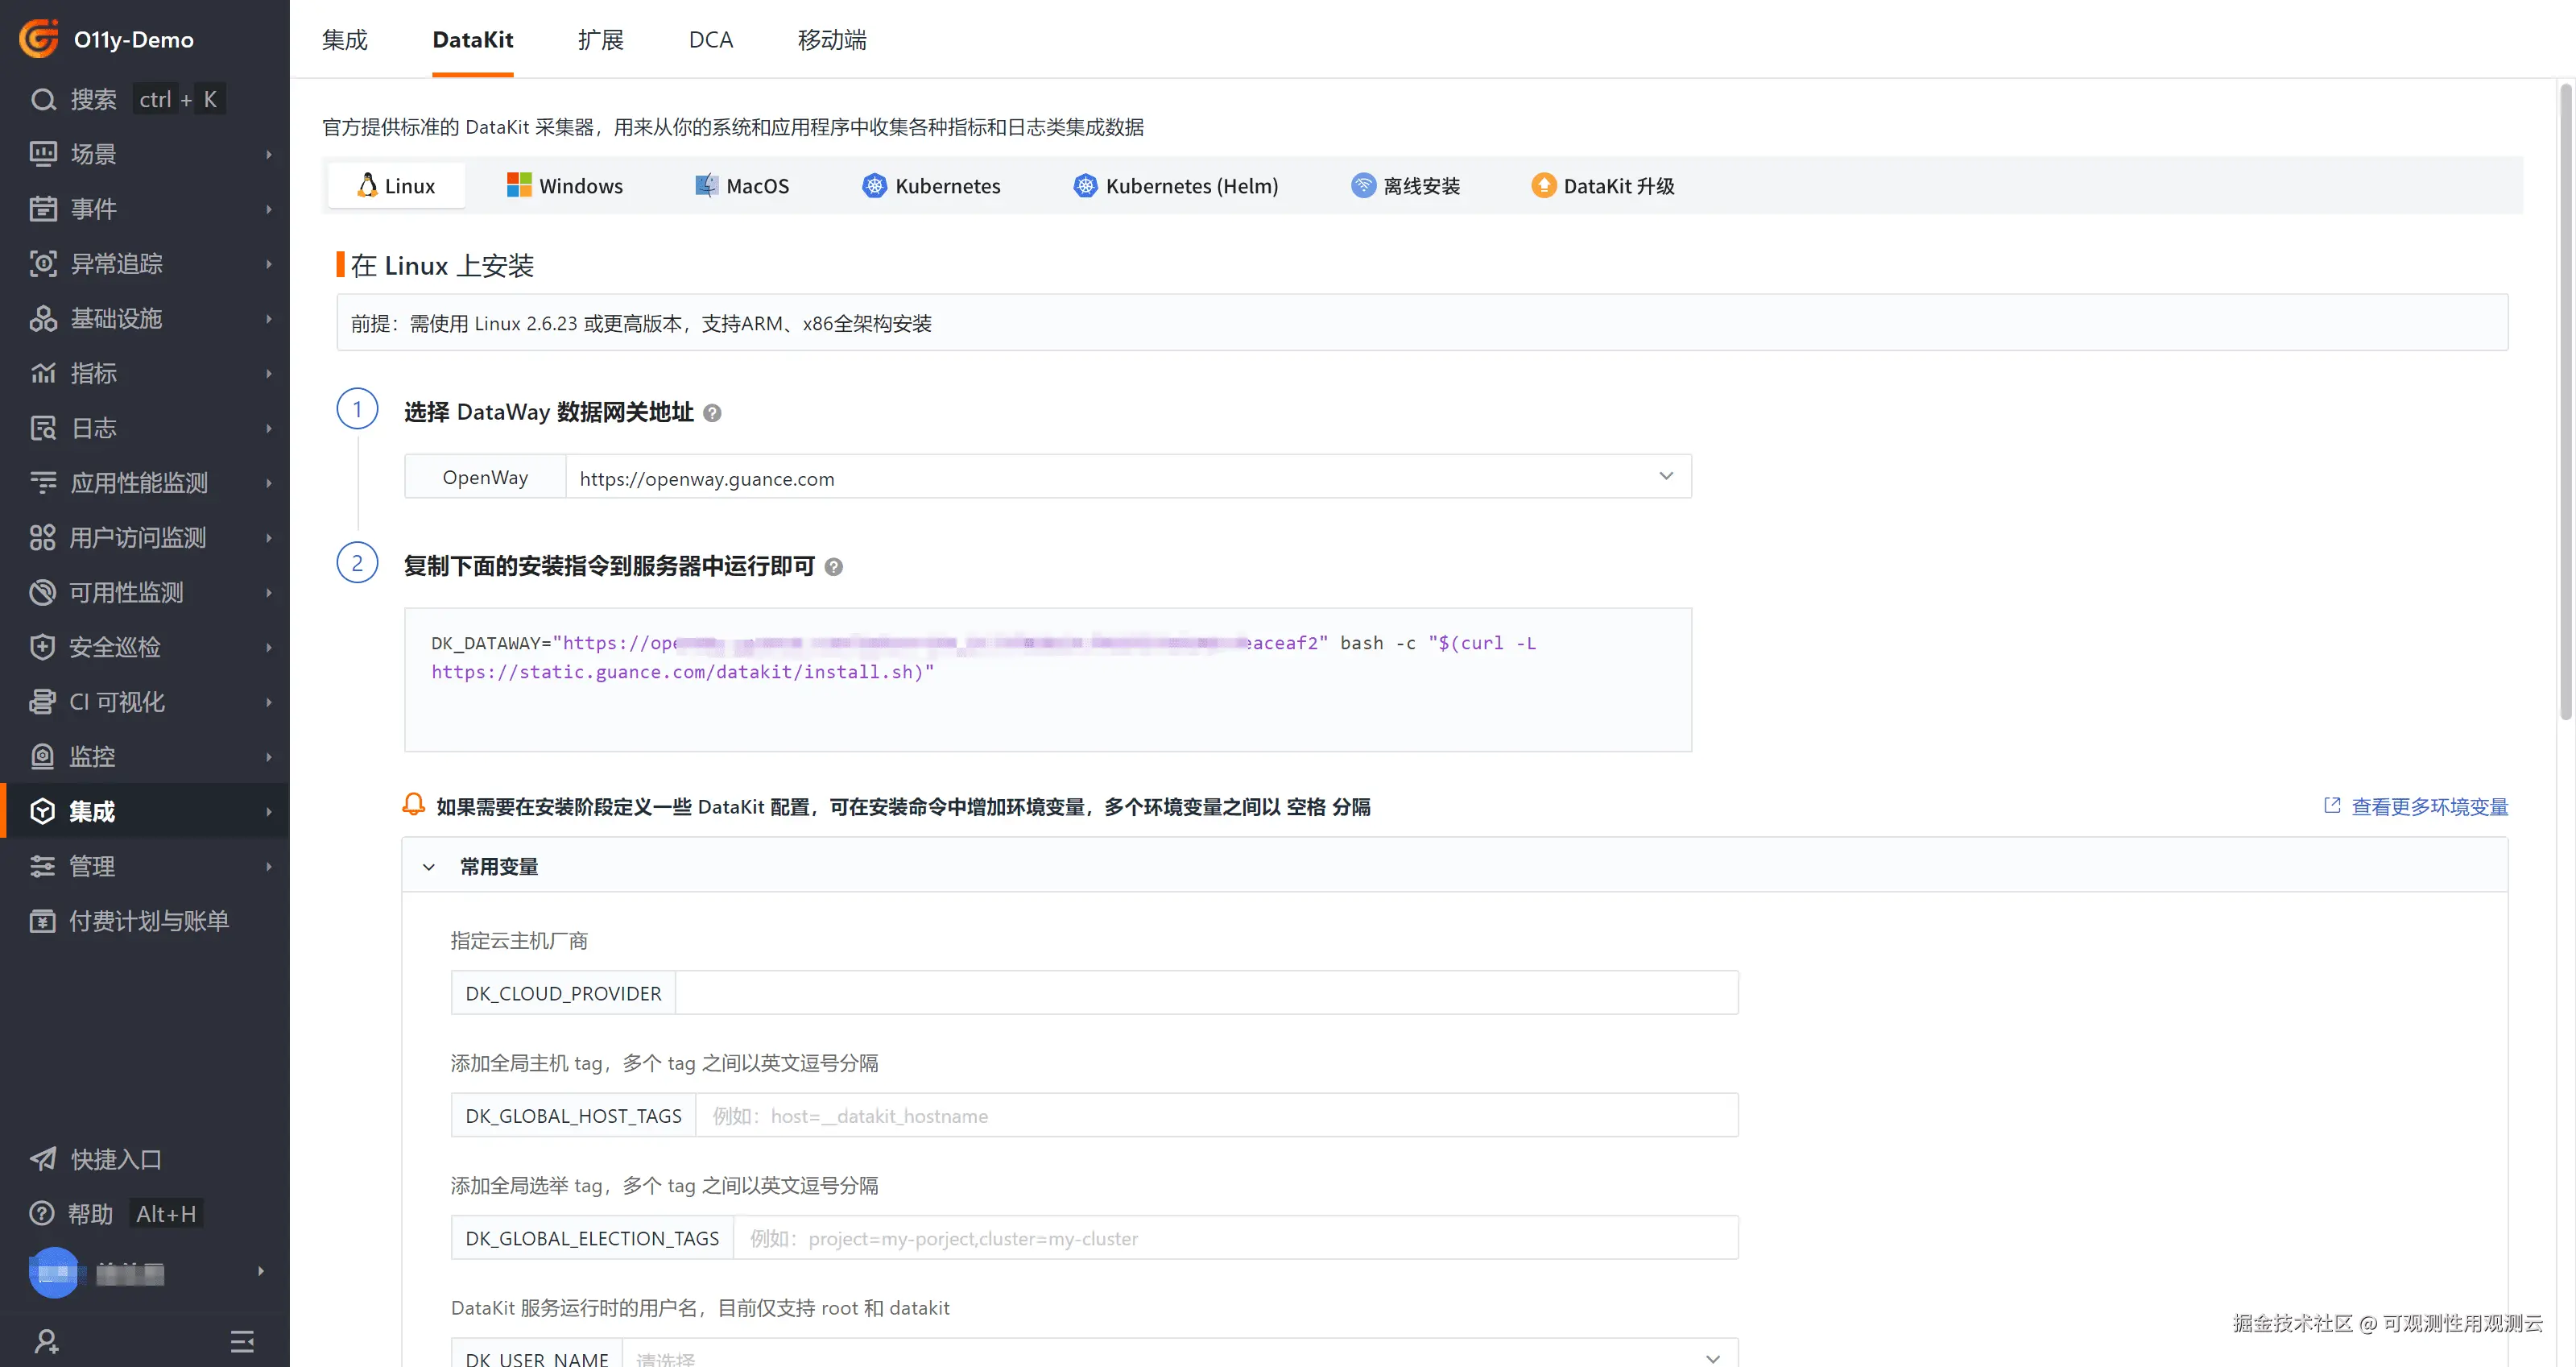Expand the user account menu arrow
This screenshot has width=2576, height=1367.
pyautogui.click(x=261, y=1271)
